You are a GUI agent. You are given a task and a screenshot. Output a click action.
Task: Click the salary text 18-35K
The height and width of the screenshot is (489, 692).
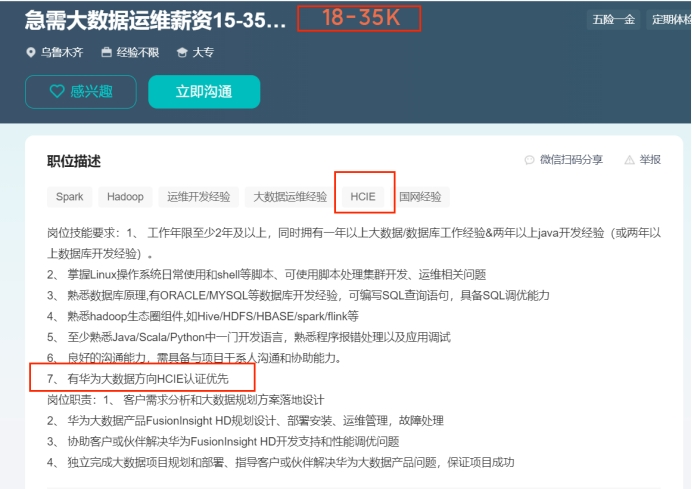(x=361, y=18)
